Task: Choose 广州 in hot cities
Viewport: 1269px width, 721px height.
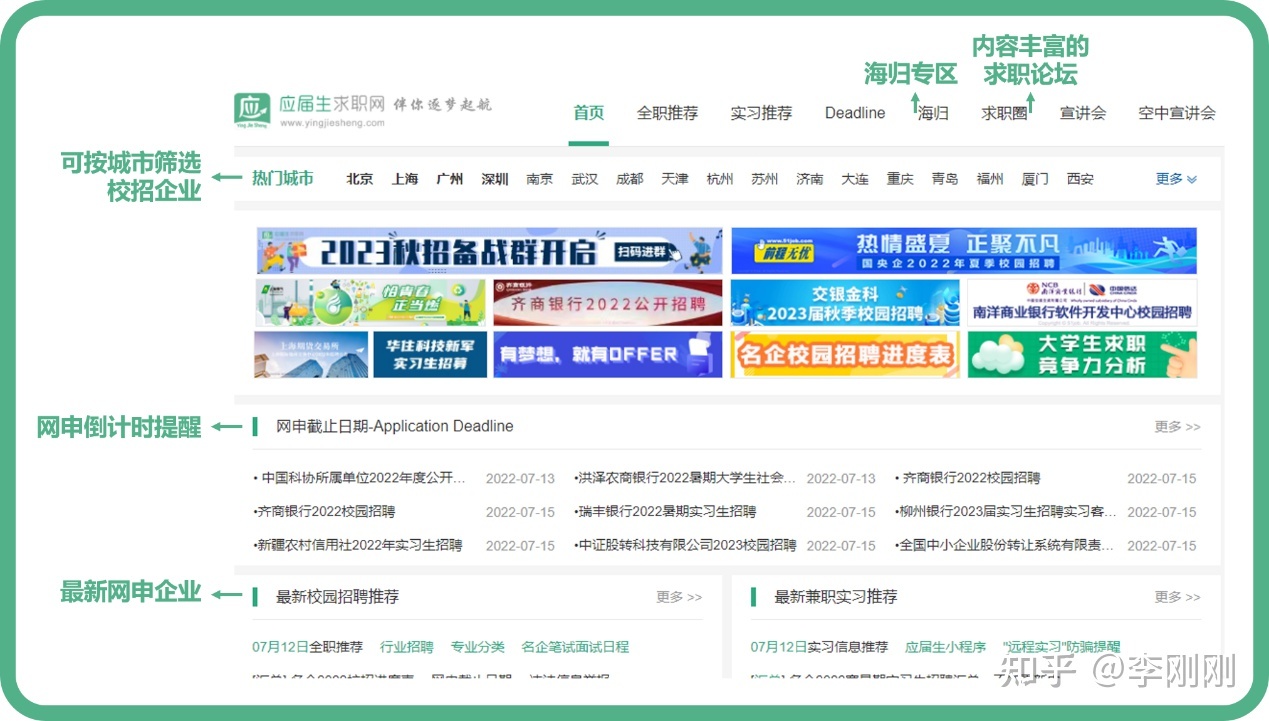Action: click(450, 179)
